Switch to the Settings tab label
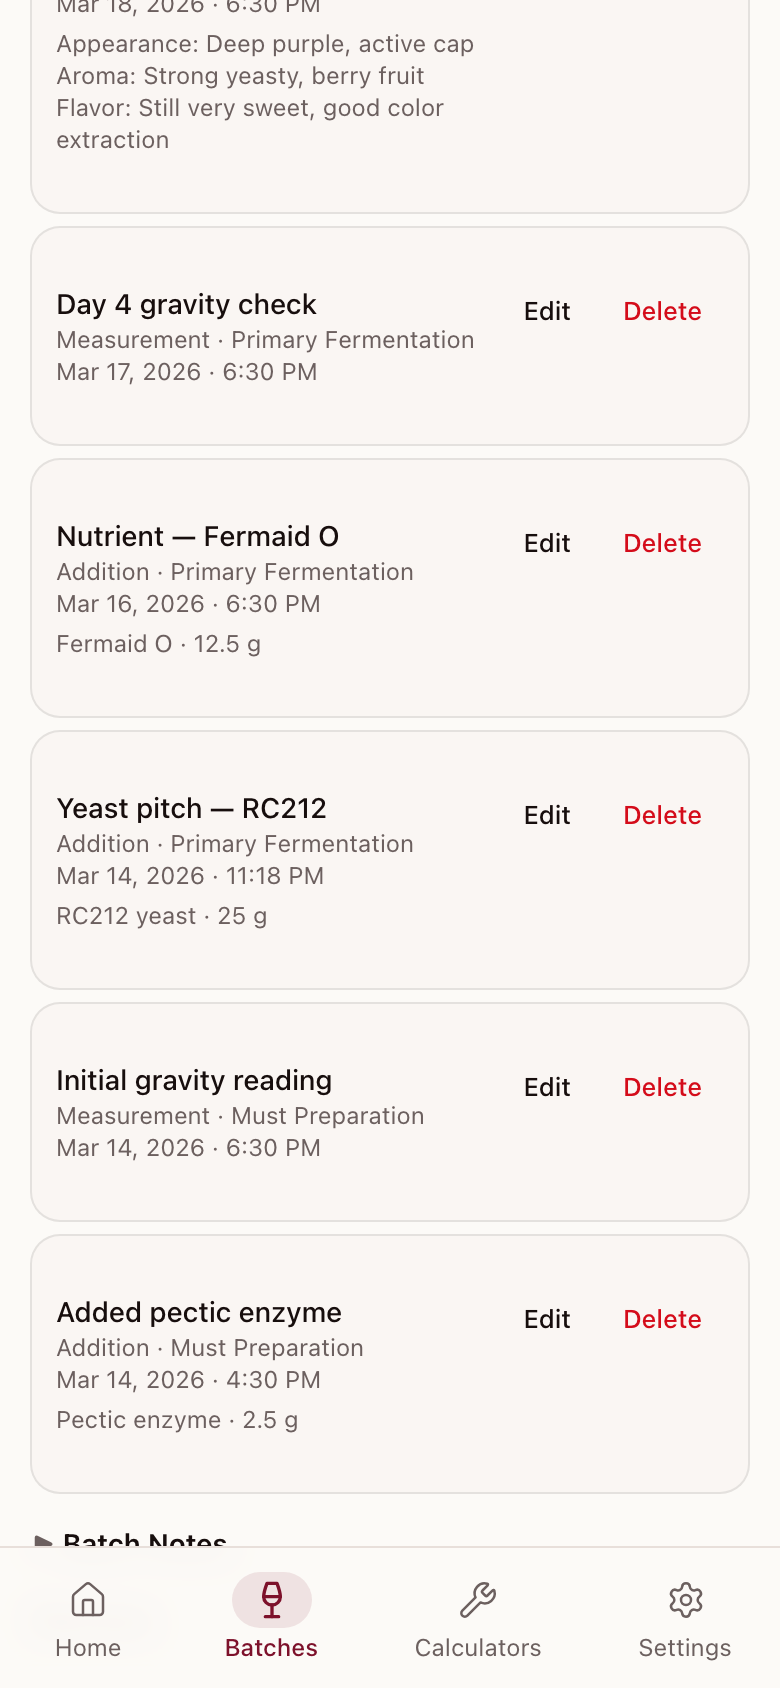 685,1648
